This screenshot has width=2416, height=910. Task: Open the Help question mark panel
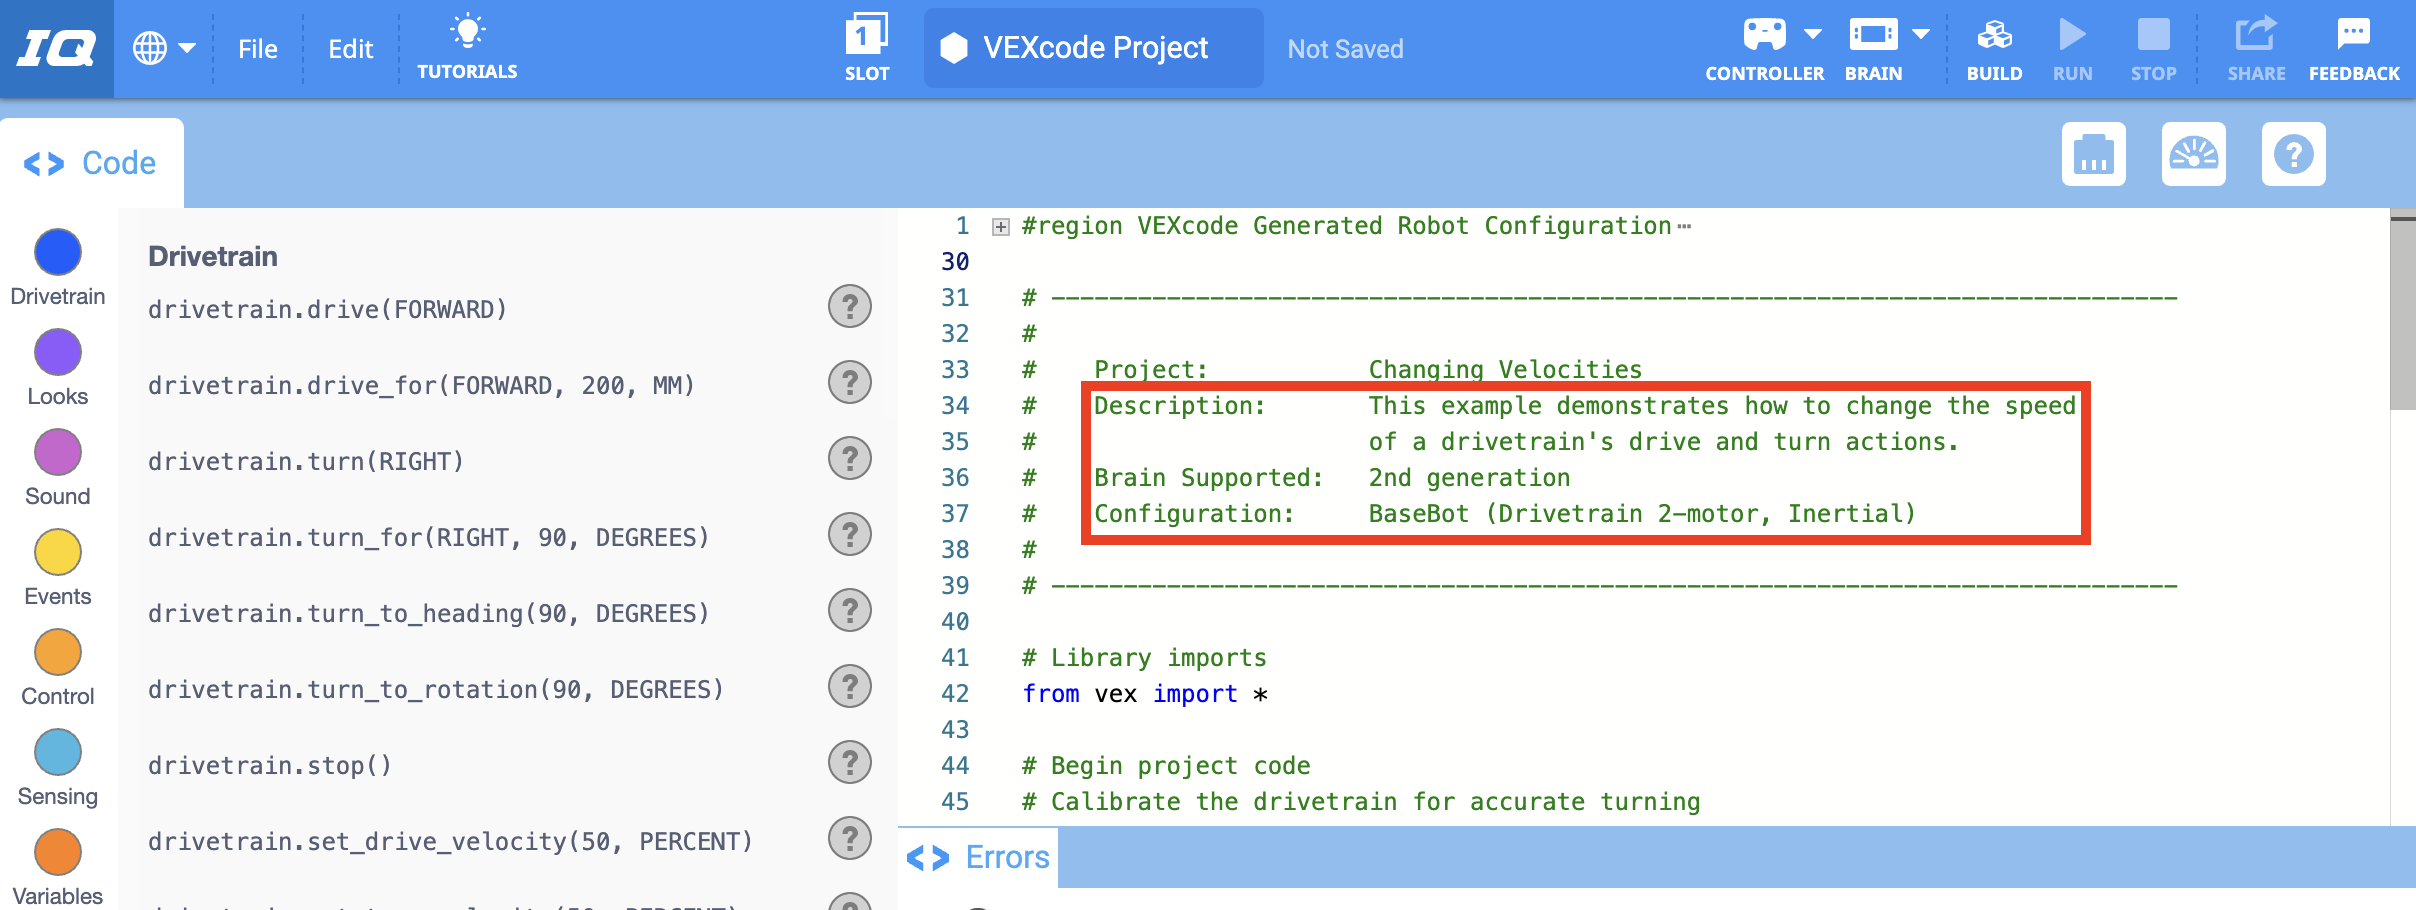[x=2293, y=155]
